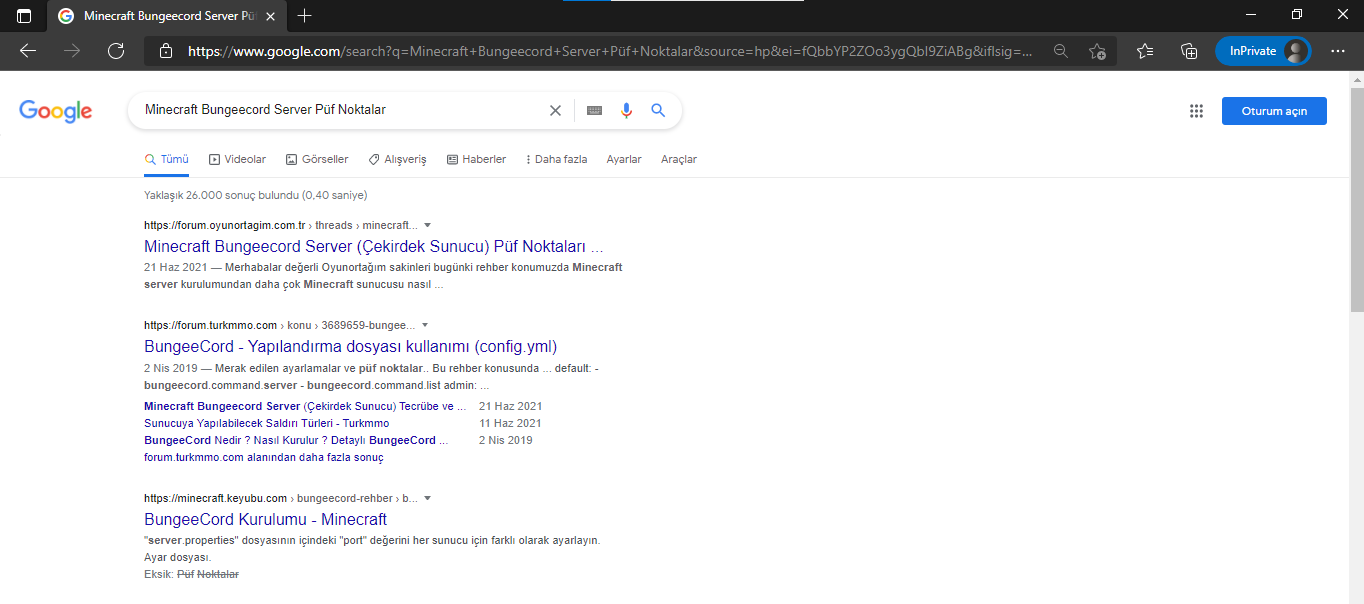This screenshot has height=604, width=1364.
Task: Open a new tab with plus icon
Action: 305,16
